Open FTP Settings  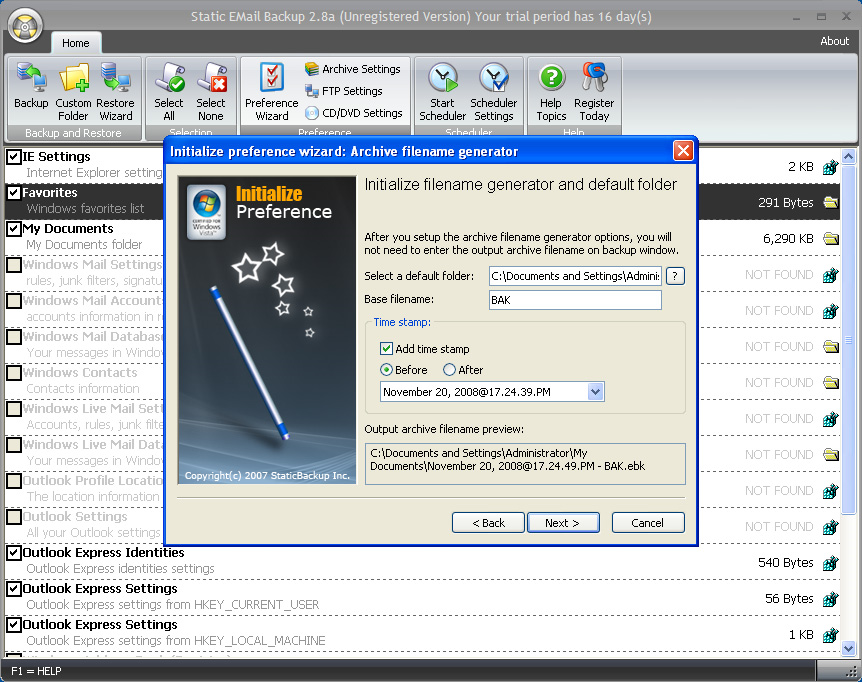point(344,91)
